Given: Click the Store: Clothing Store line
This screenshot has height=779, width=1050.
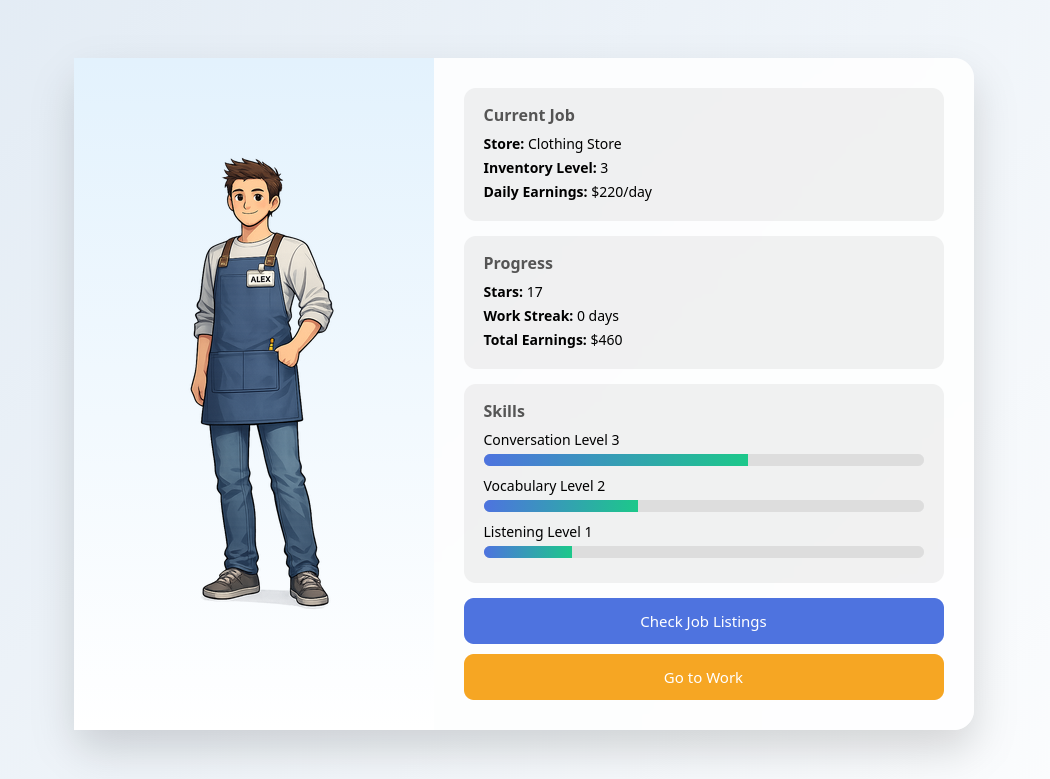Looking at the screenshot, I should click(552, 144).
